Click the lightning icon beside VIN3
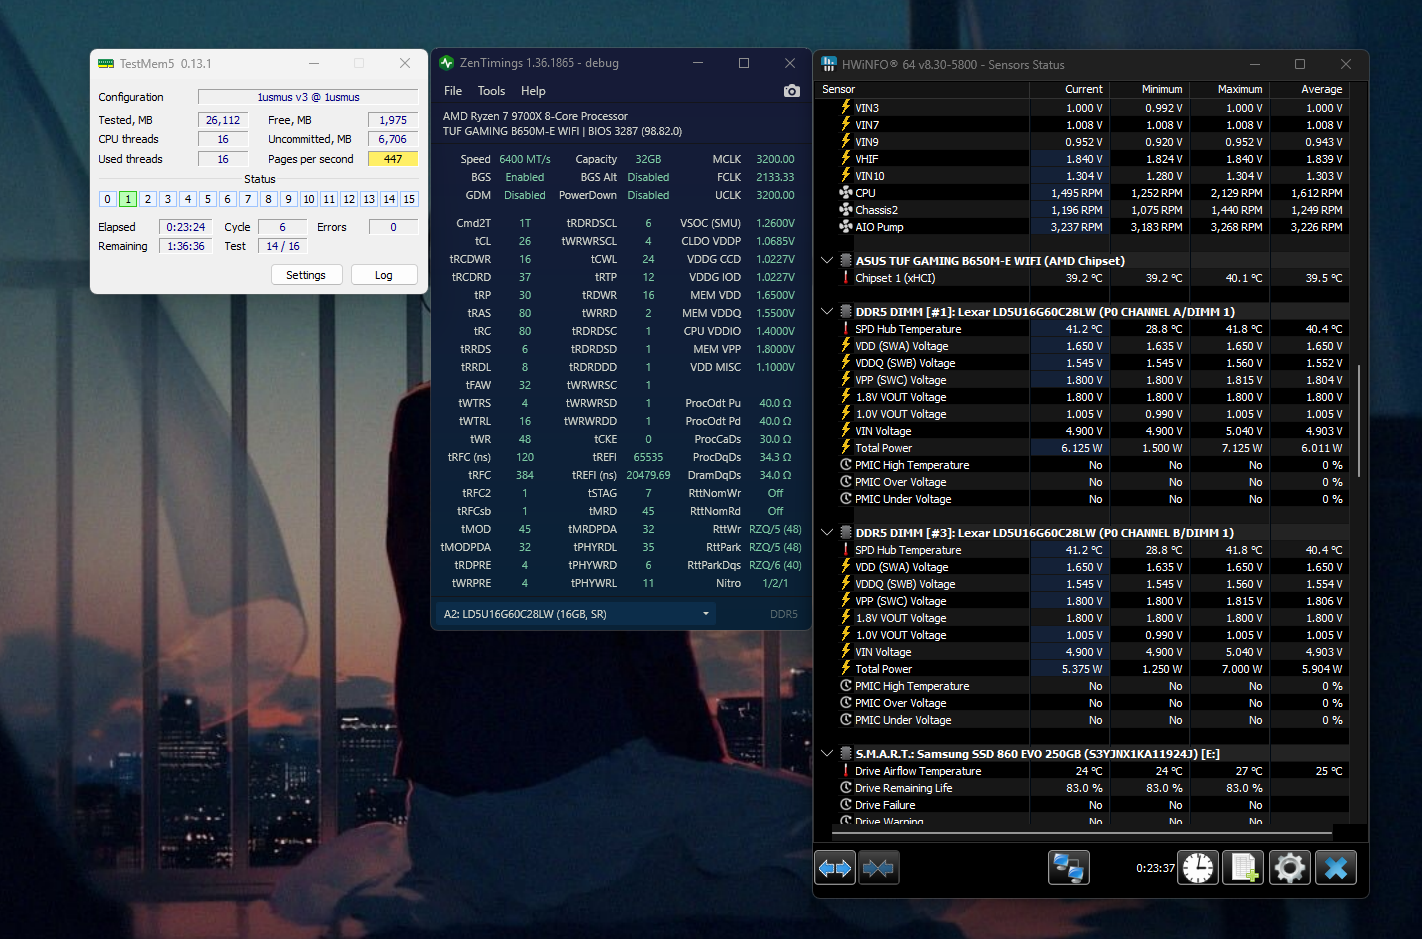 point(845,108)
